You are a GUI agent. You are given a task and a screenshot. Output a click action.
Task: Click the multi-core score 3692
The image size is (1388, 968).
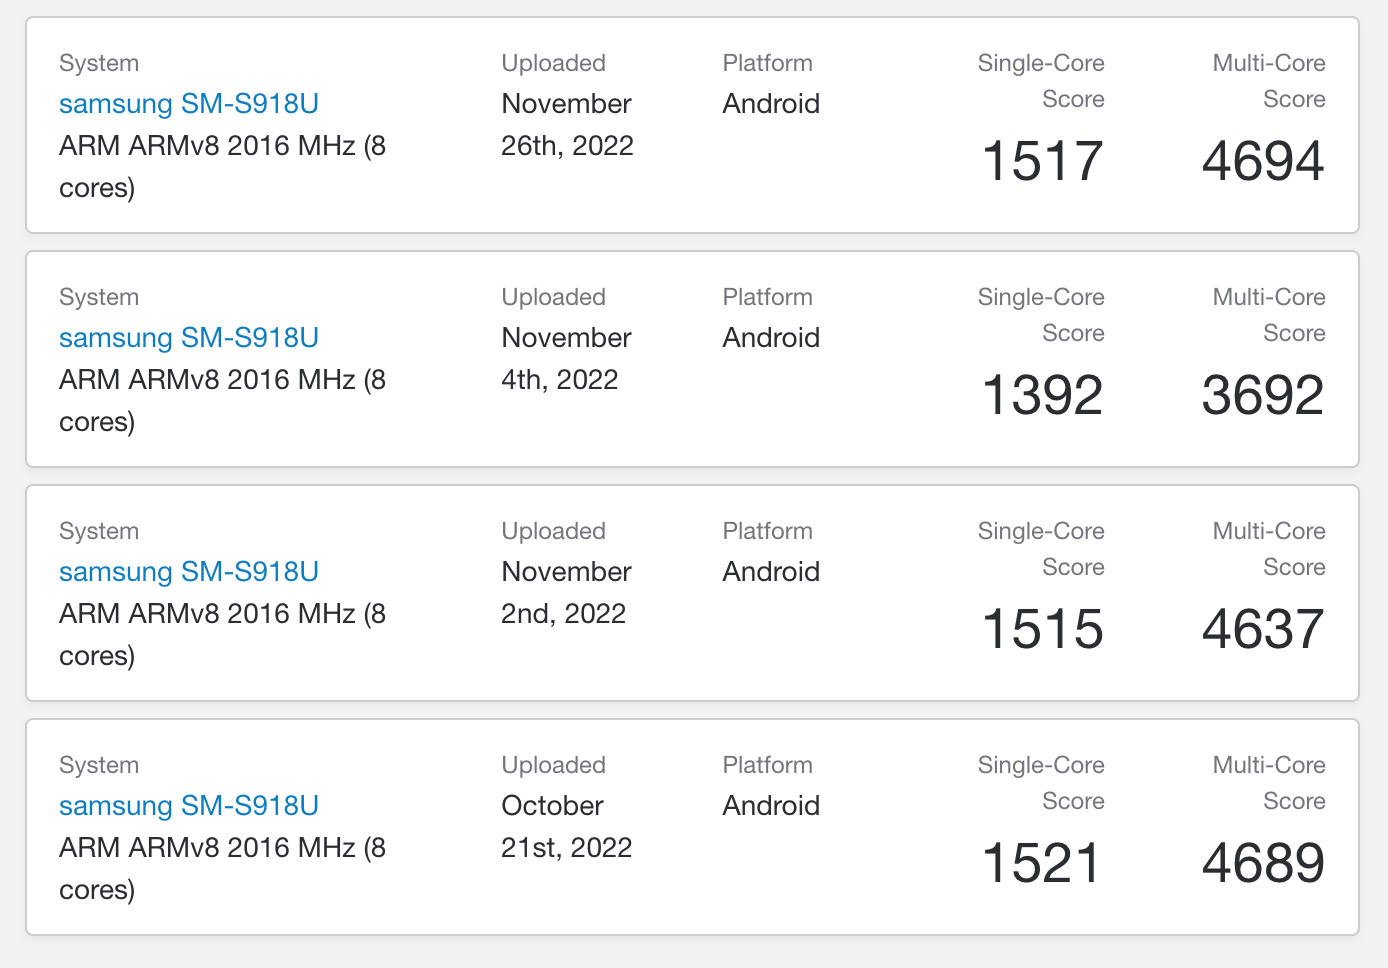point(1263,395)
